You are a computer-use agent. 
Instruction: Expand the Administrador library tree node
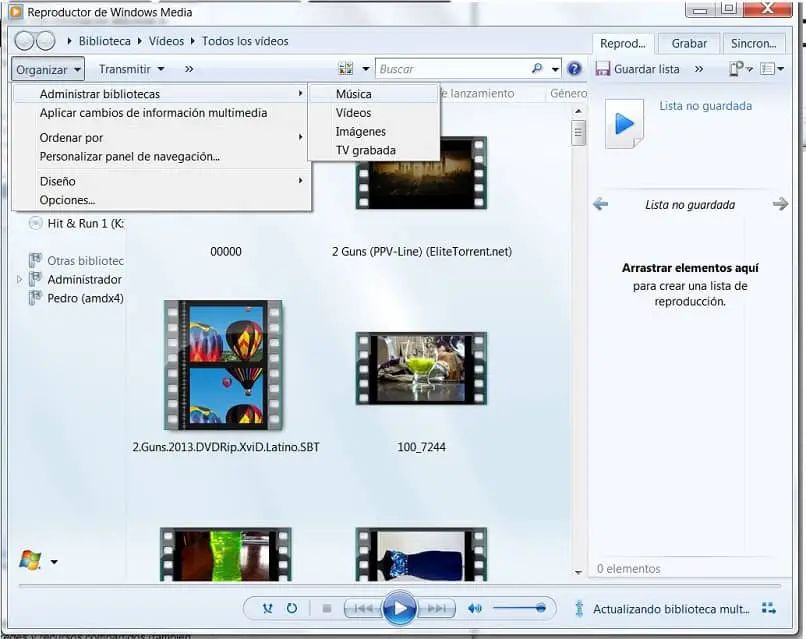[20, 280]
